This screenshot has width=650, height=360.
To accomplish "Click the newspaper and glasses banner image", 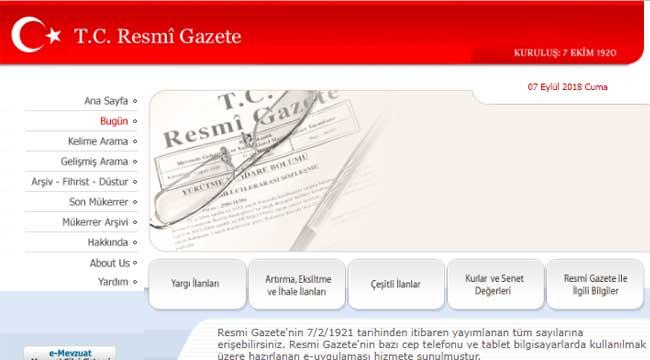I will pos(269,170).
